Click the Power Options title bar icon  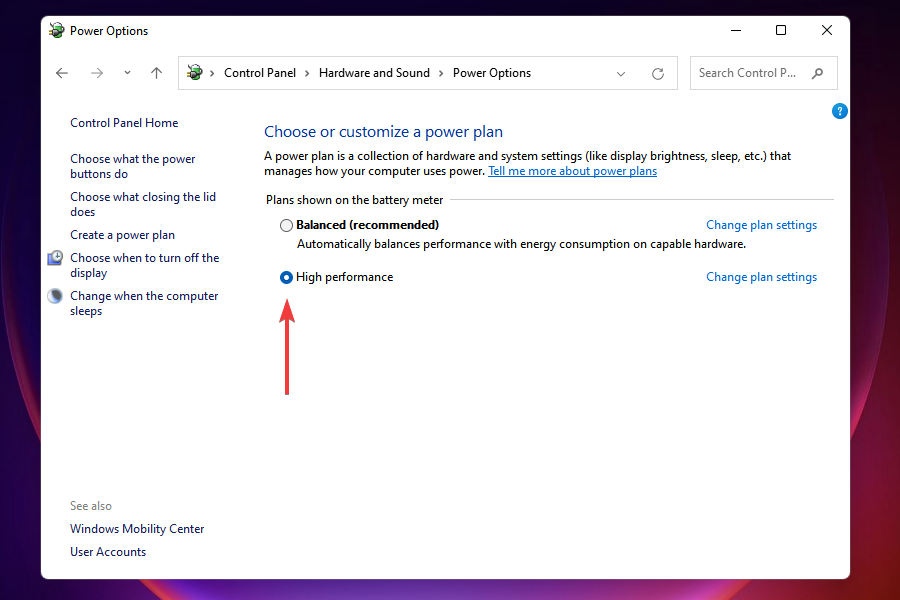(56, 30)
